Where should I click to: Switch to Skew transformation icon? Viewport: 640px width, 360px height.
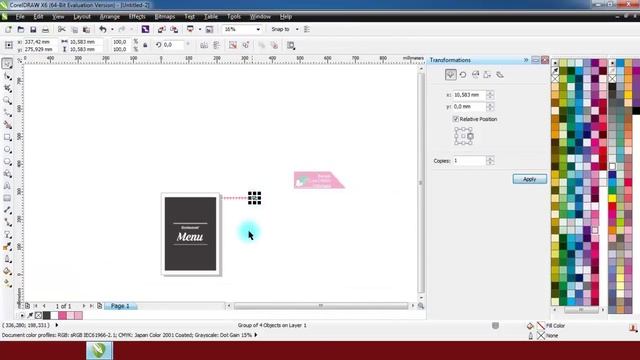500,75
